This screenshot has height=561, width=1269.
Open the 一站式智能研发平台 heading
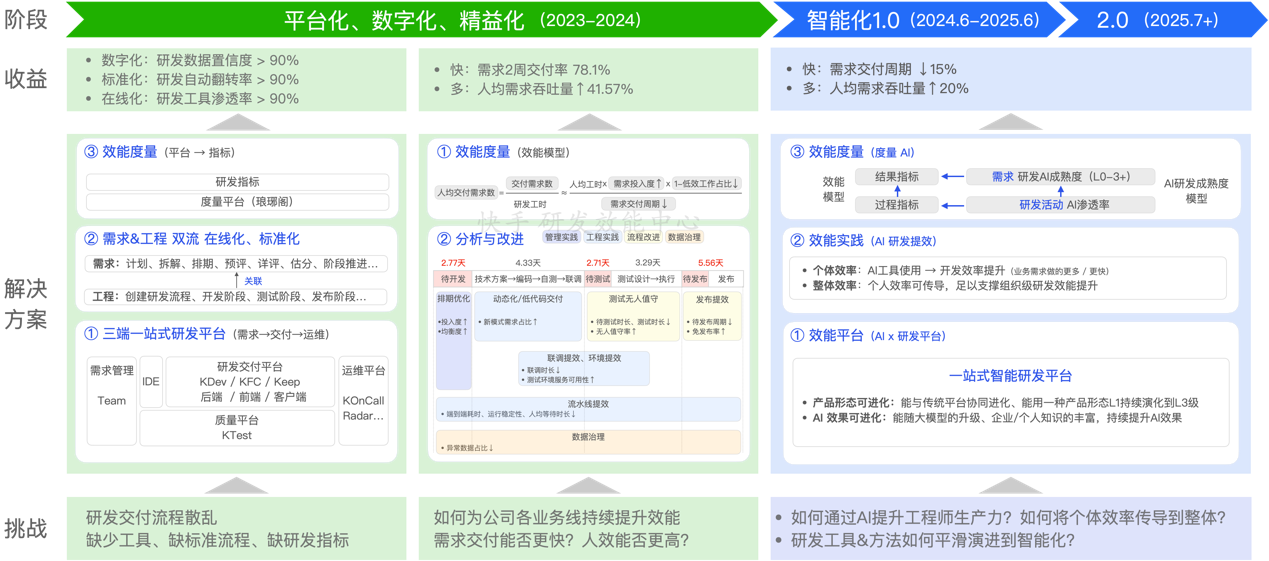[1010, 376]
